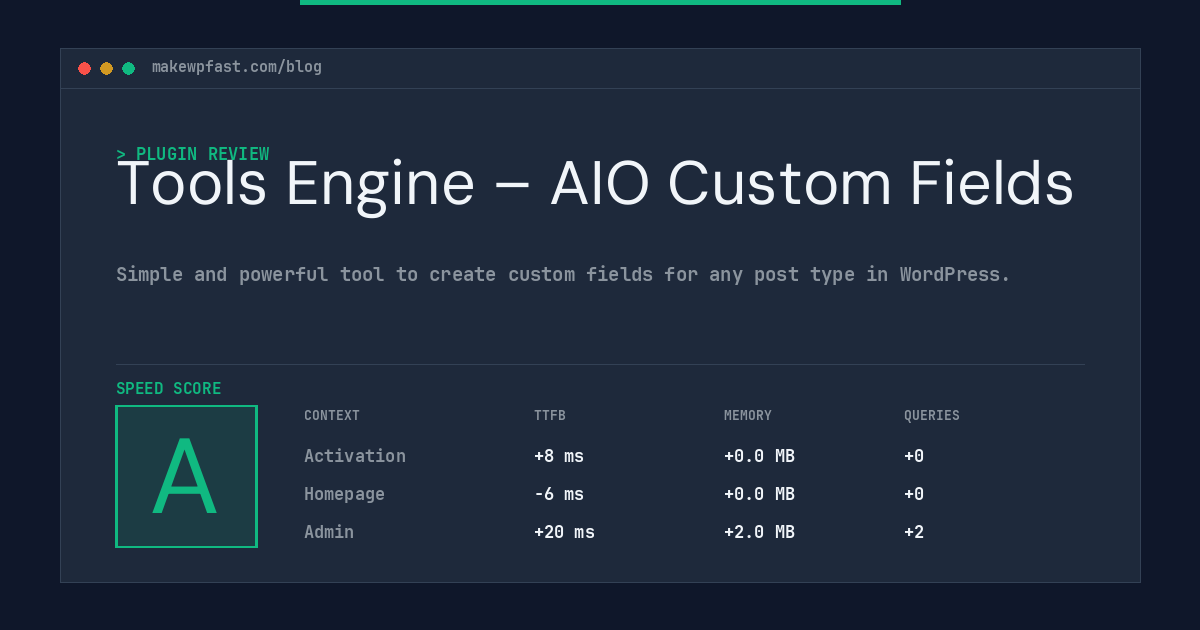
Task: Click the '+20 ms' Admin TTFB value
Action: coord(564,532)
